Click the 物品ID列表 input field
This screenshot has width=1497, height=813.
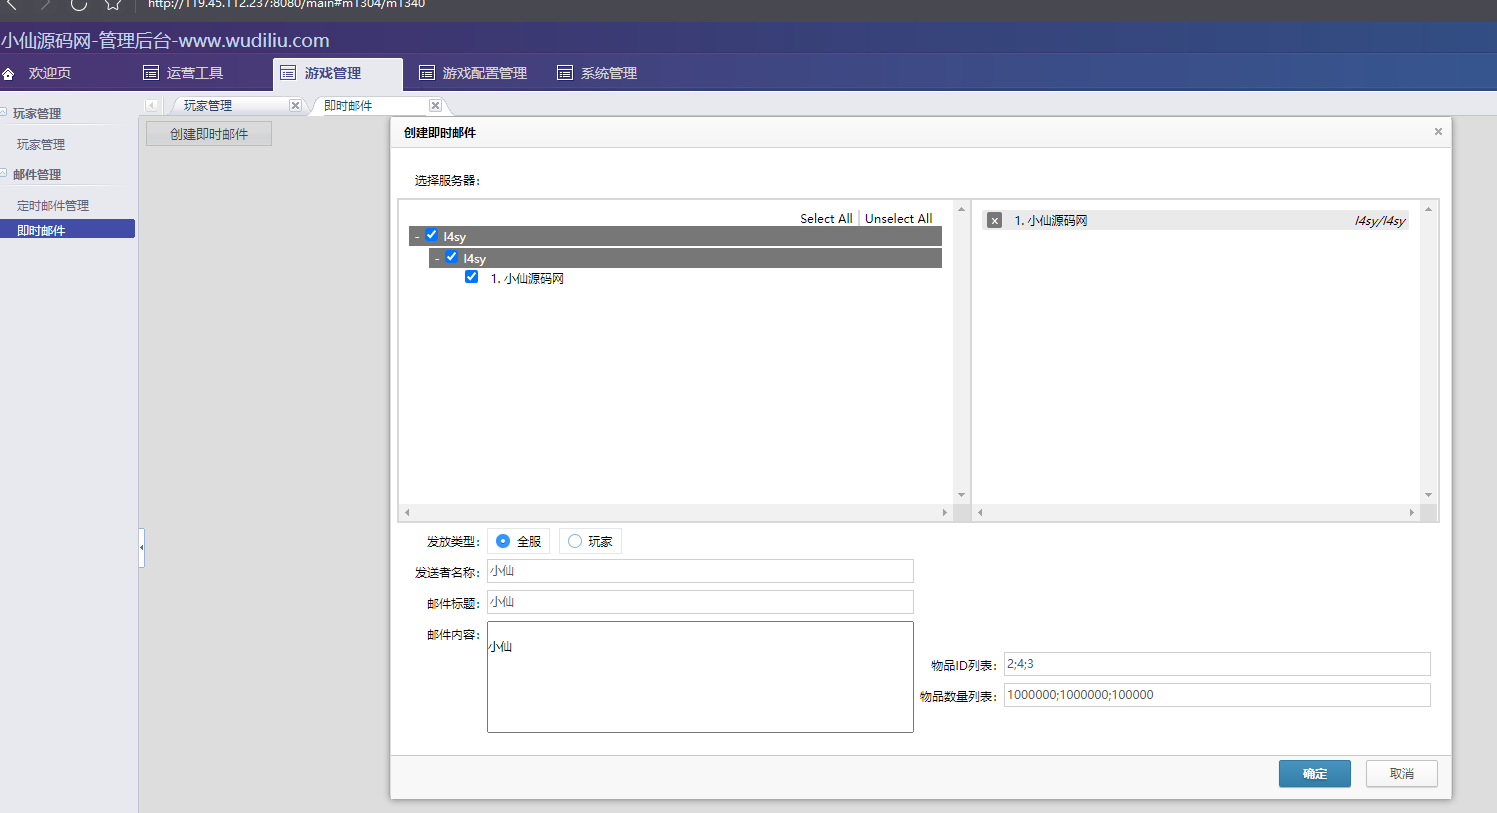pyautogui.click(x=1217, y=664)
